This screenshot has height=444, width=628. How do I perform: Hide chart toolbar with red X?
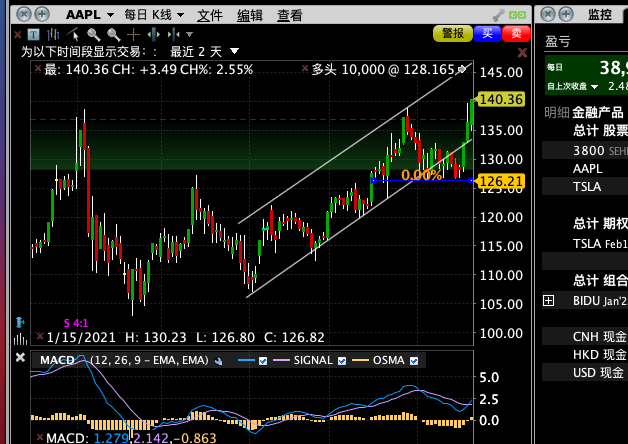pos(18,35)
